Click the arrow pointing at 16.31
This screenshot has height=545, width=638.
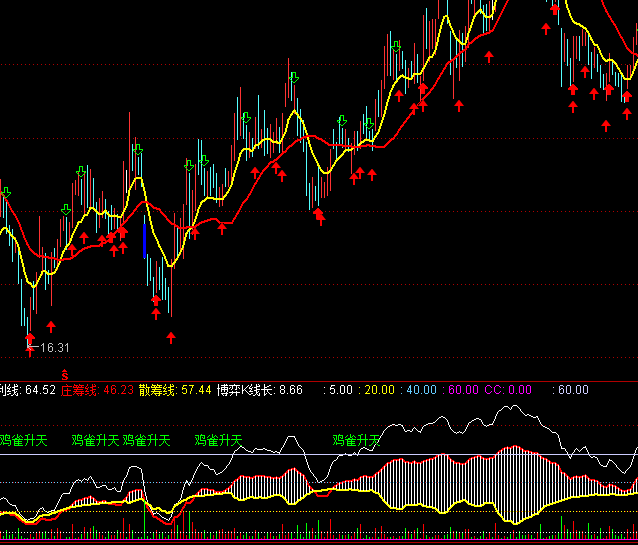point(32,348)
